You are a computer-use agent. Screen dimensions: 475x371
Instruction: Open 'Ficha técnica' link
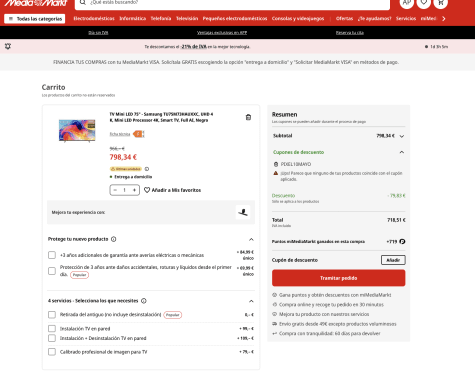[120, 134]
